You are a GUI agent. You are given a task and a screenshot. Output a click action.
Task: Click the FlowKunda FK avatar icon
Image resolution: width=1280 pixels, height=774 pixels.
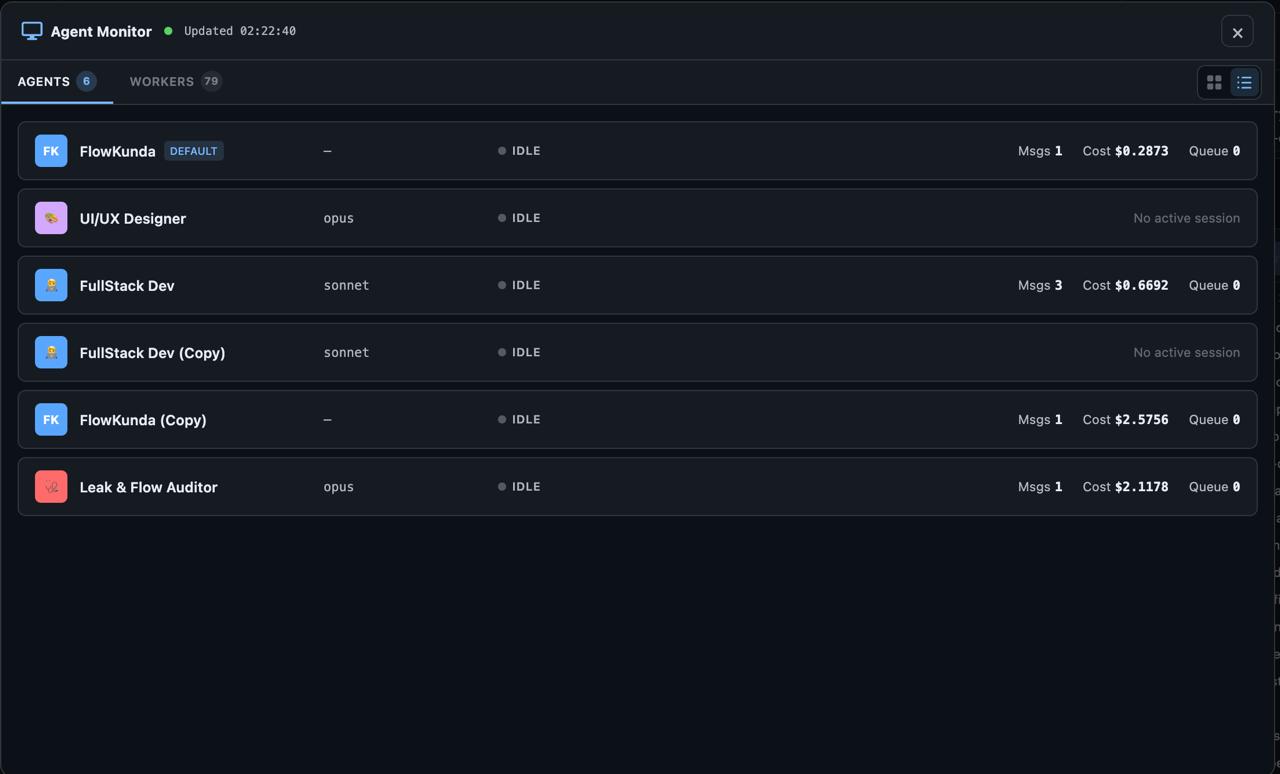point(51,151)
